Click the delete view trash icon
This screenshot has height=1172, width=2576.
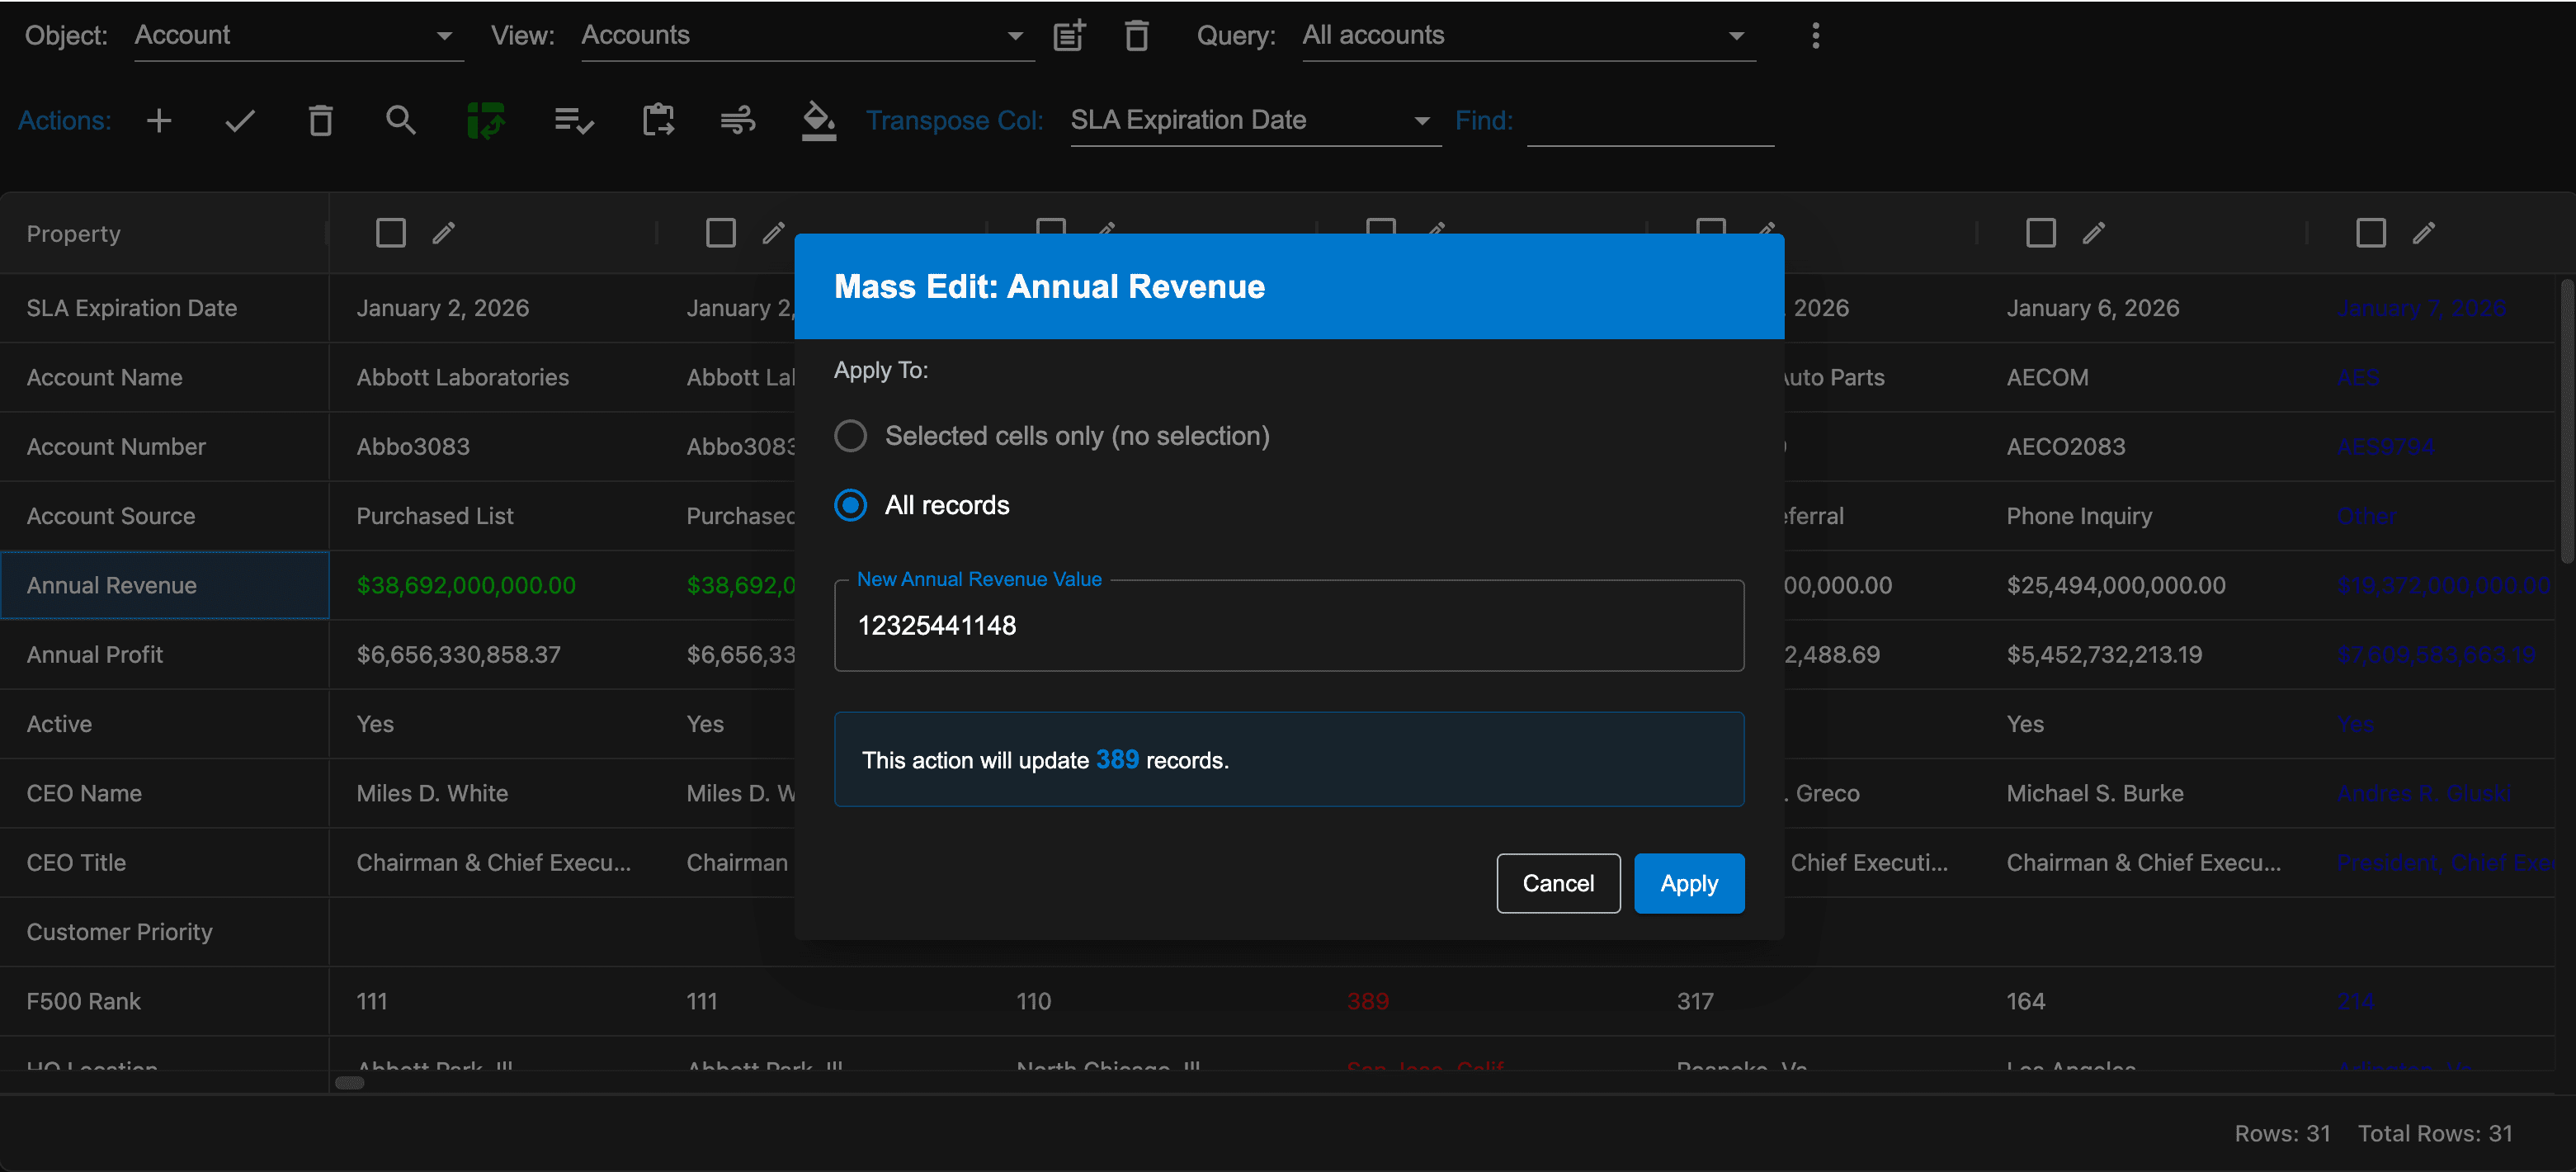pos(1136,36)
